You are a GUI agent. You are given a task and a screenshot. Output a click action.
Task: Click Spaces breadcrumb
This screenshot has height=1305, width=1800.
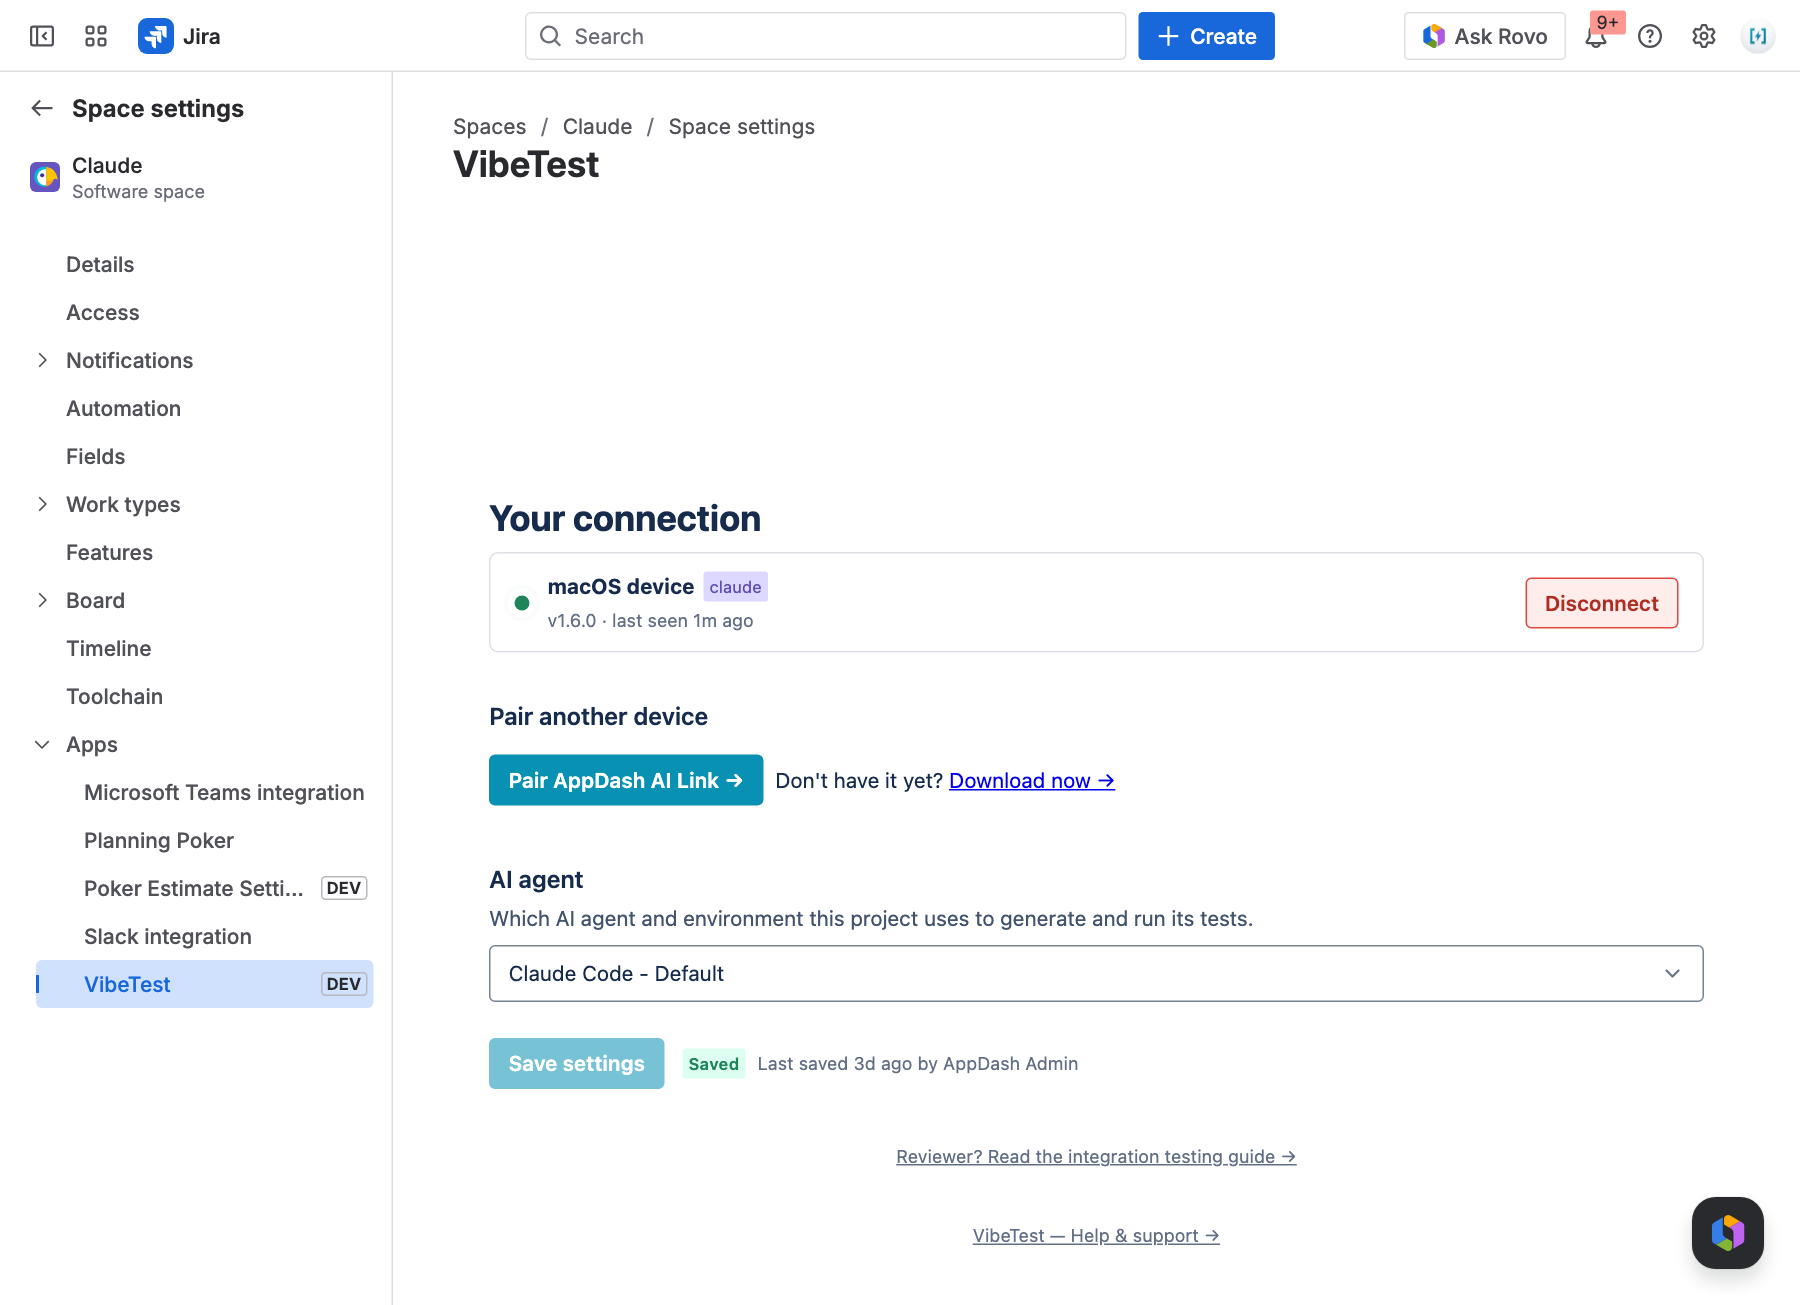pos(489,126)
